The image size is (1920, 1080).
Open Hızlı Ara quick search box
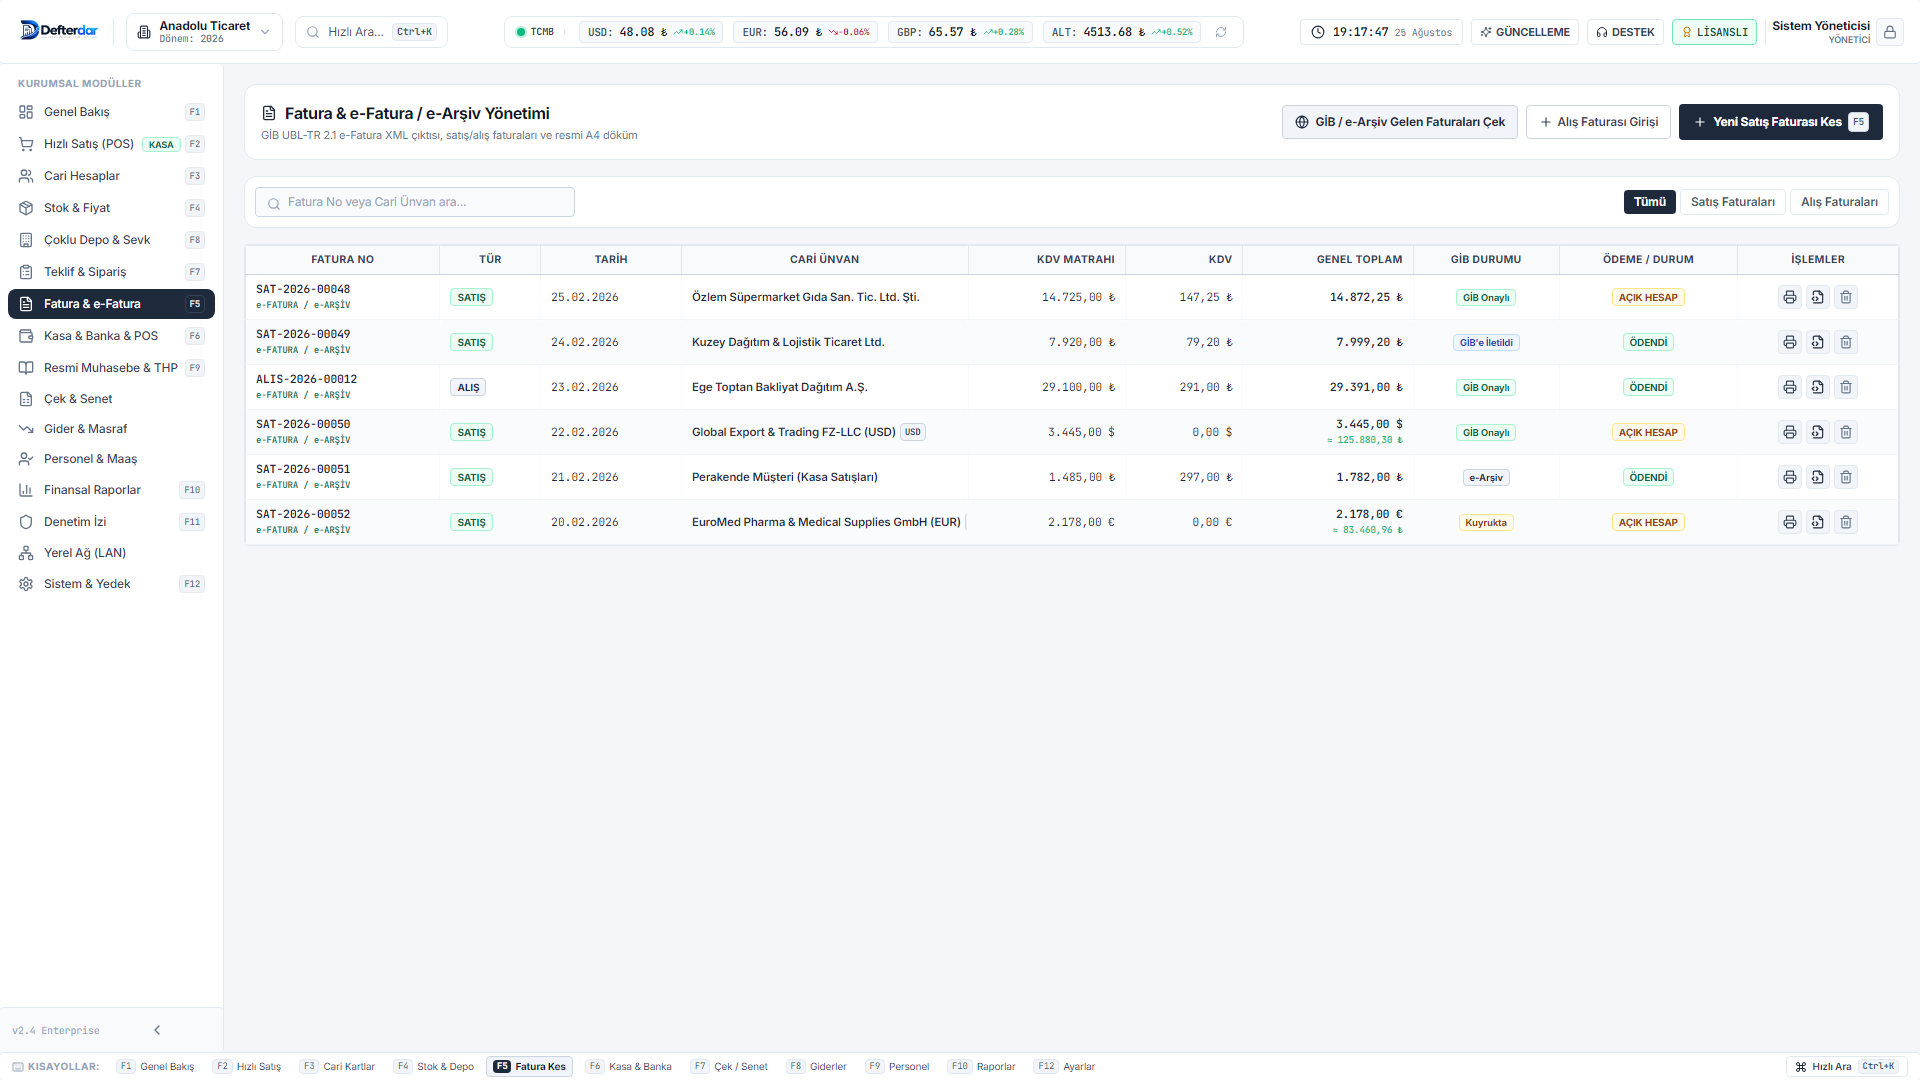pyautogui.click(x=371, y=32)
